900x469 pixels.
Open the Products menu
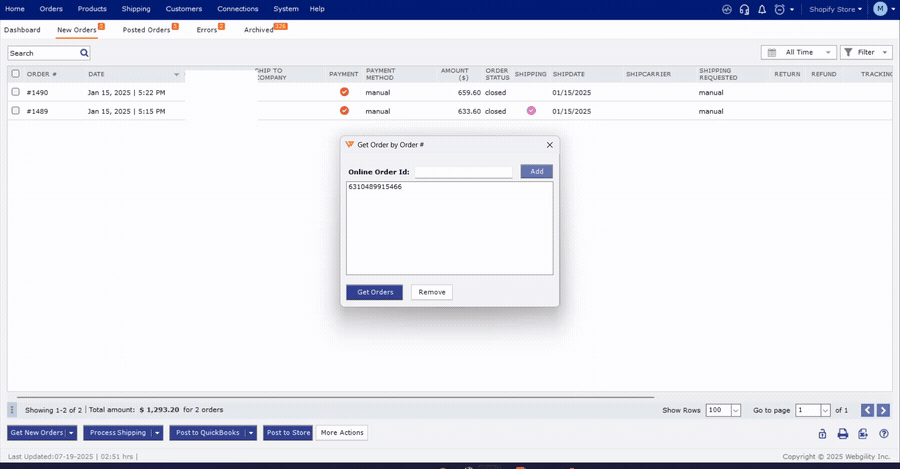92,9
